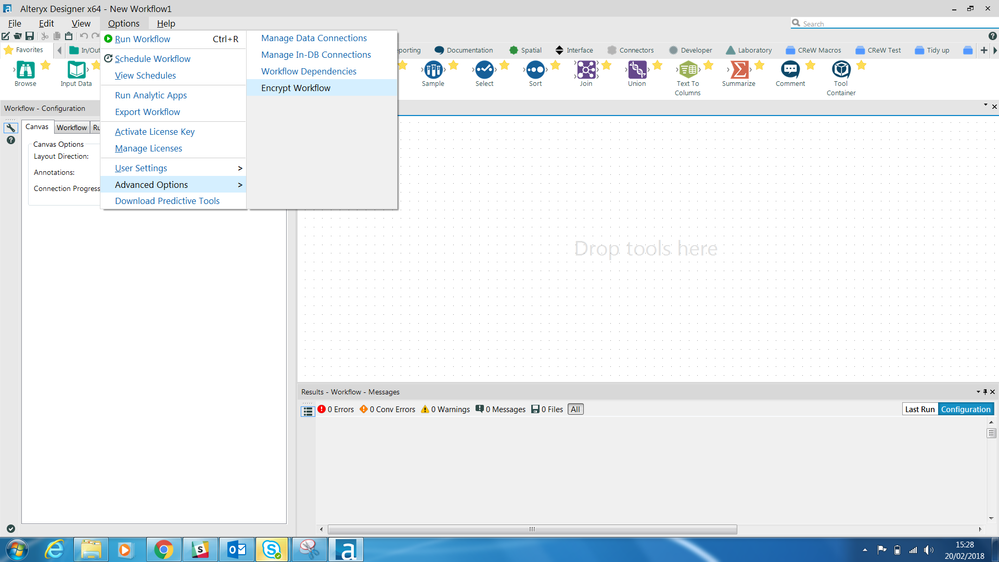This screenshot has width=999, height=562.
Task: Open Outlook from taskbar
Action: click(x=236, y=549)
